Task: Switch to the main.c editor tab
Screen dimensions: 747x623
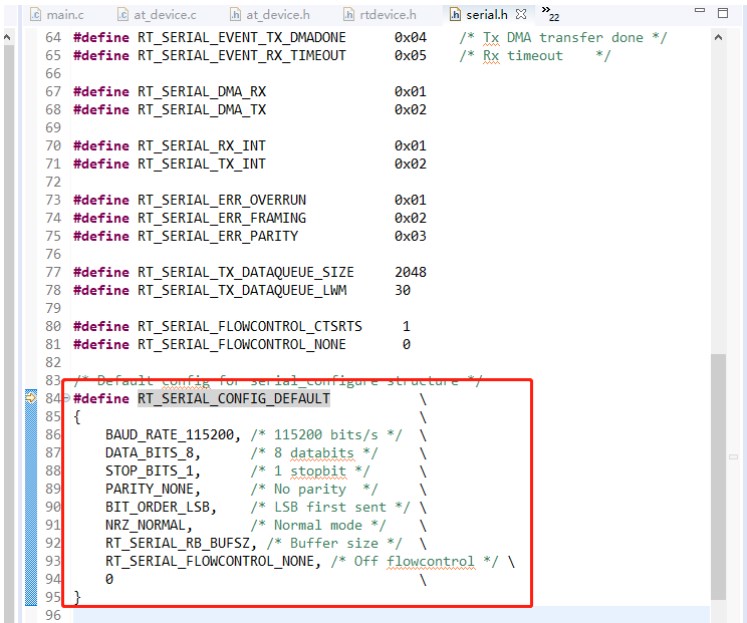Action: pyautogui.click(x=57, y=15)
